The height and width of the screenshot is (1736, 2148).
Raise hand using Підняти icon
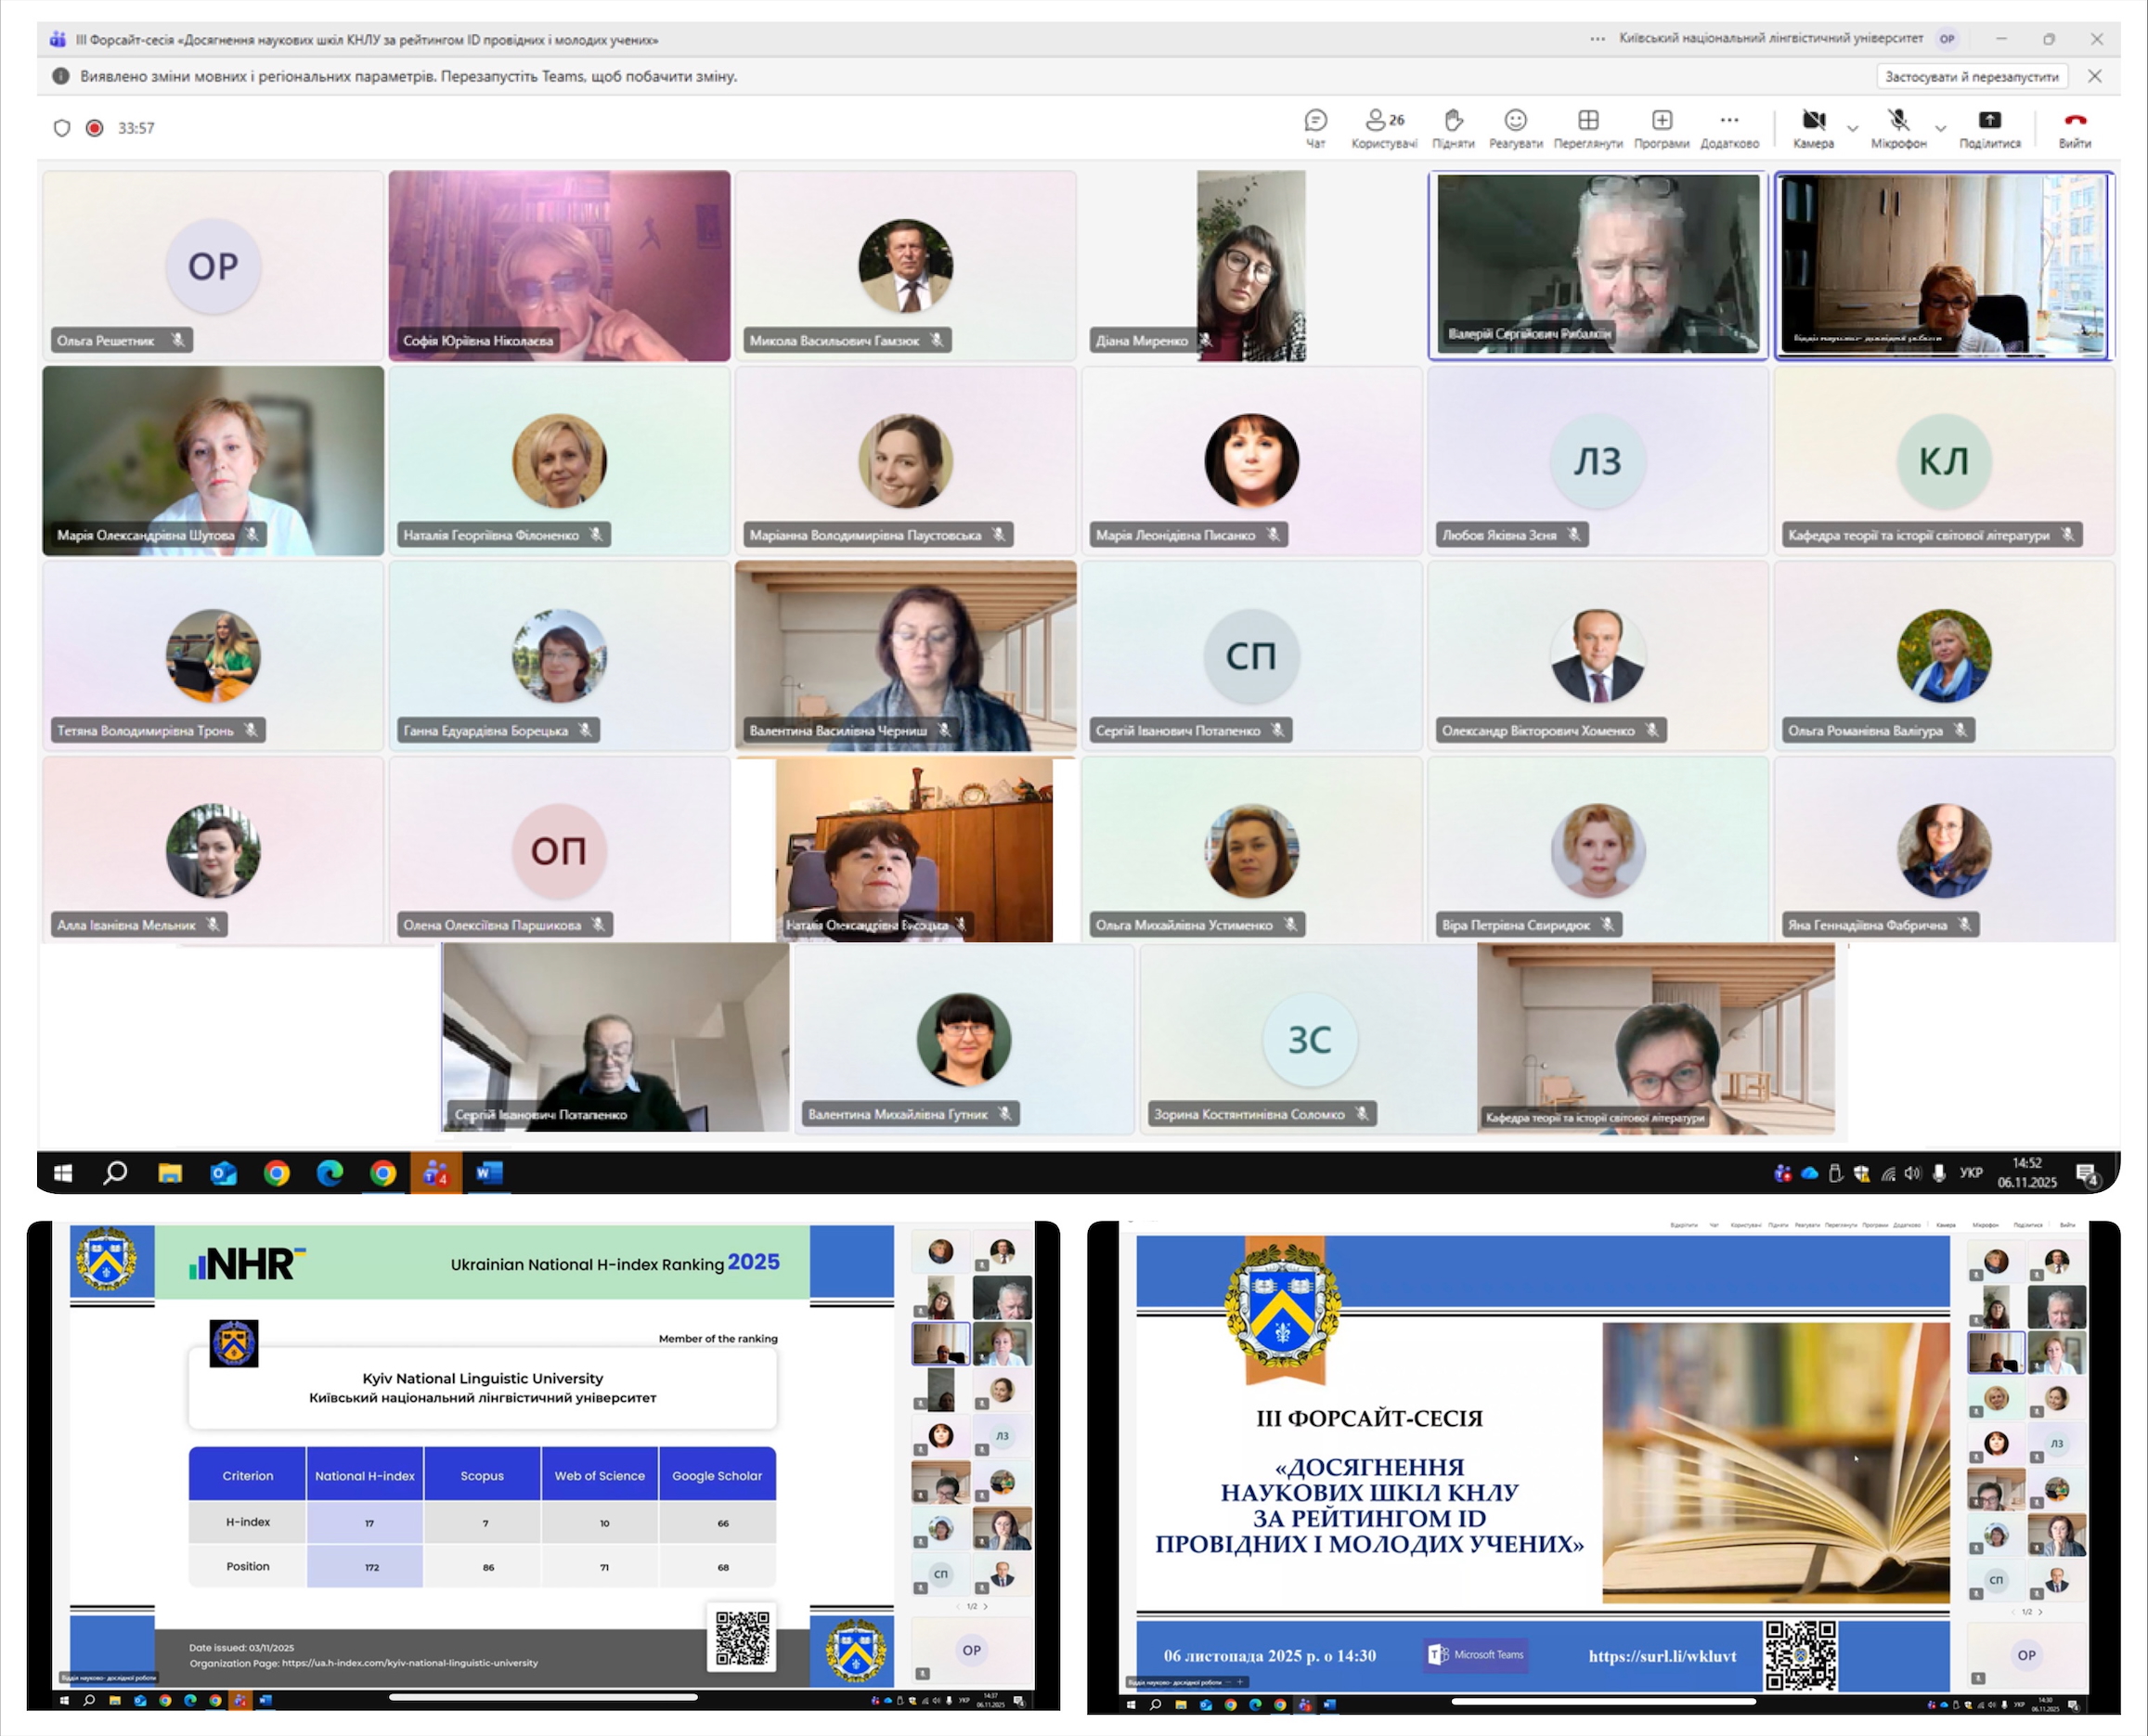click(1453, 122)
